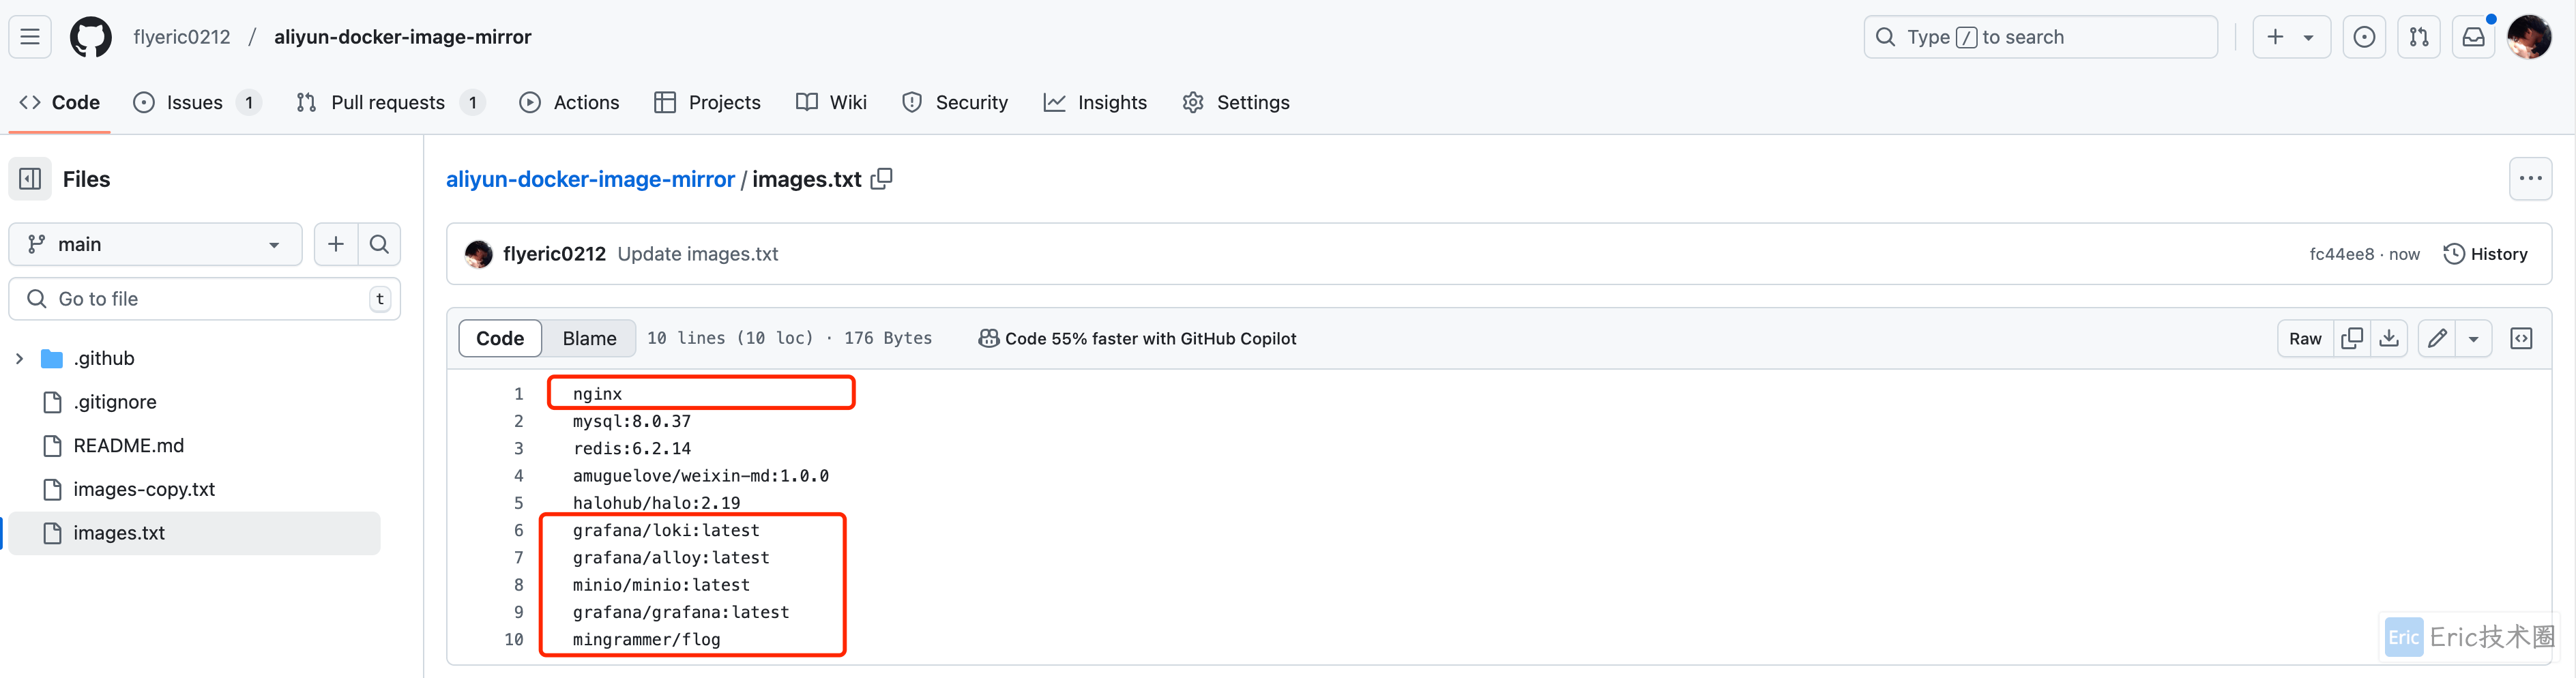Open the images-copy.txt file
The height and width of the screenshot is (678, 2576).
(x=144, y=489)
